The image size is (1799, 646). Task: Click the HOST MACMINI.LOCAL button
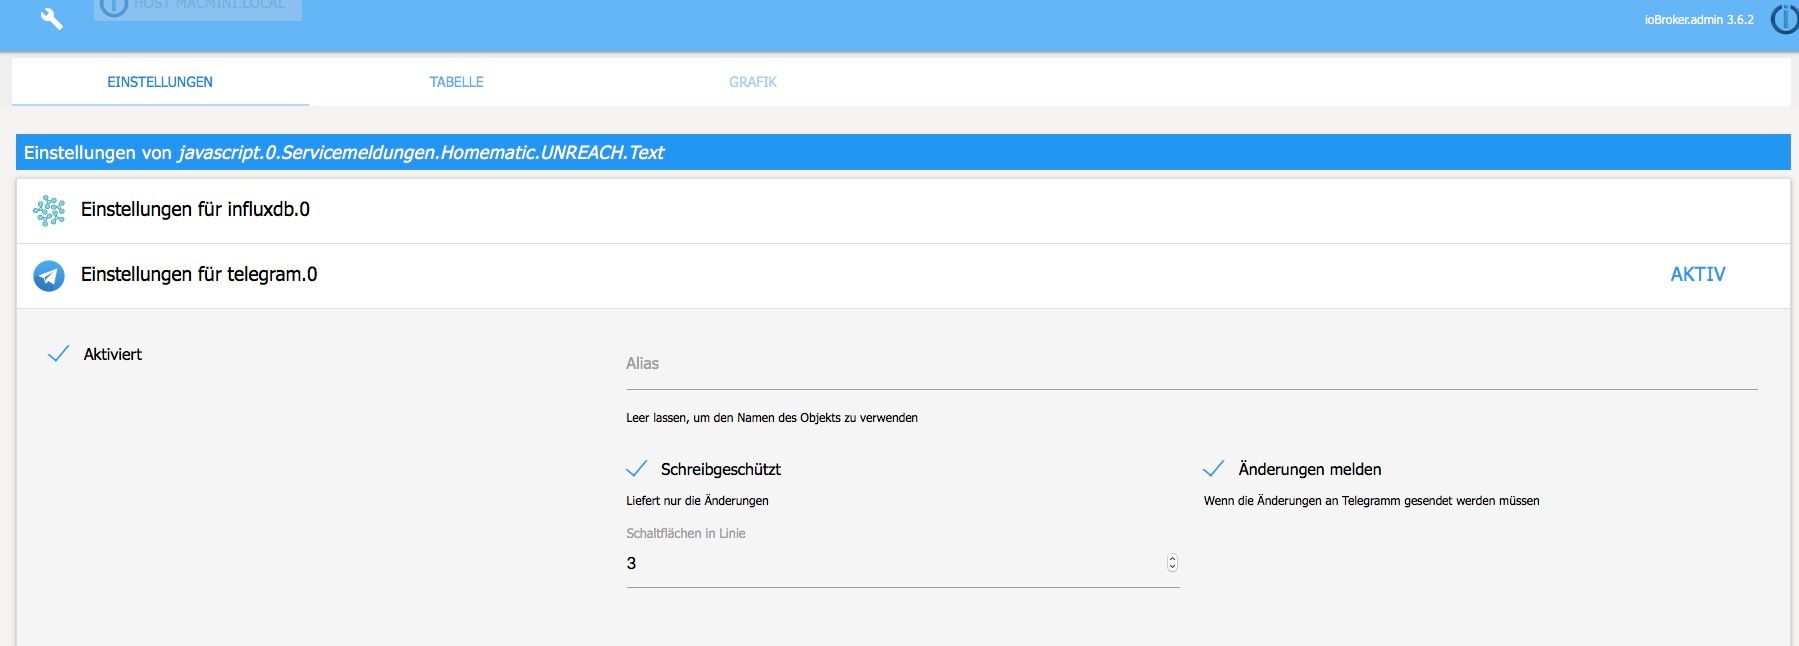point(198,8)
